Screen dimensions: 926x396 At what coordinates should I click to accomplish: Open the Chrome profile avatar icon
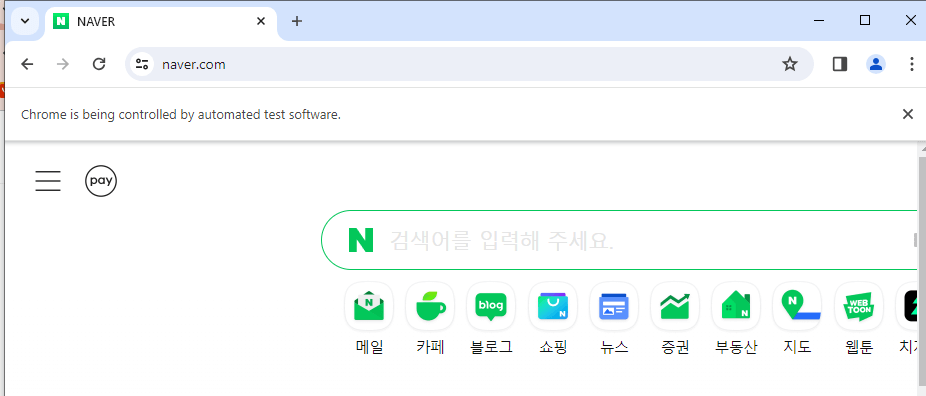click(876, 64)
